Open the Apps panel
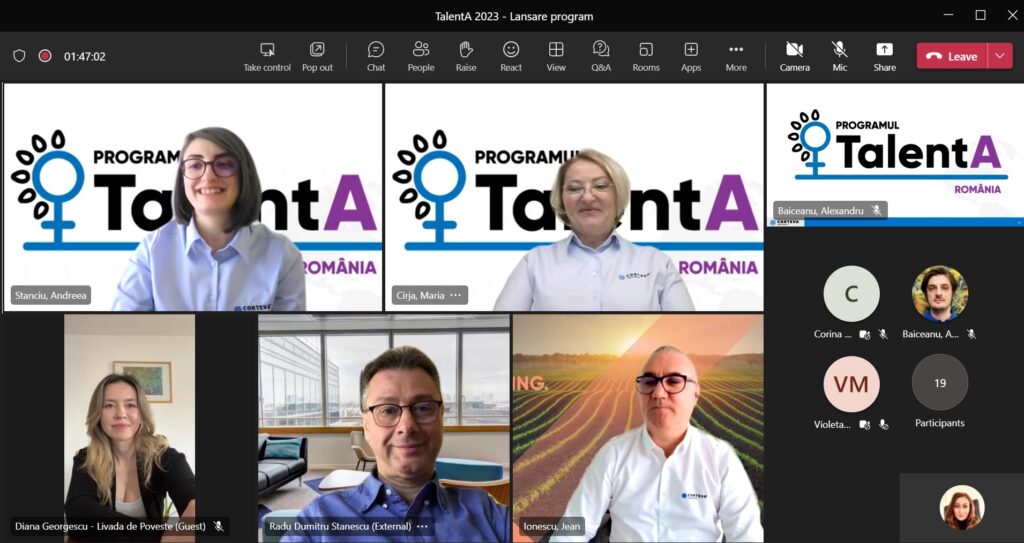This screenshot has width=1024, height=543. click(x=691, y=57)
